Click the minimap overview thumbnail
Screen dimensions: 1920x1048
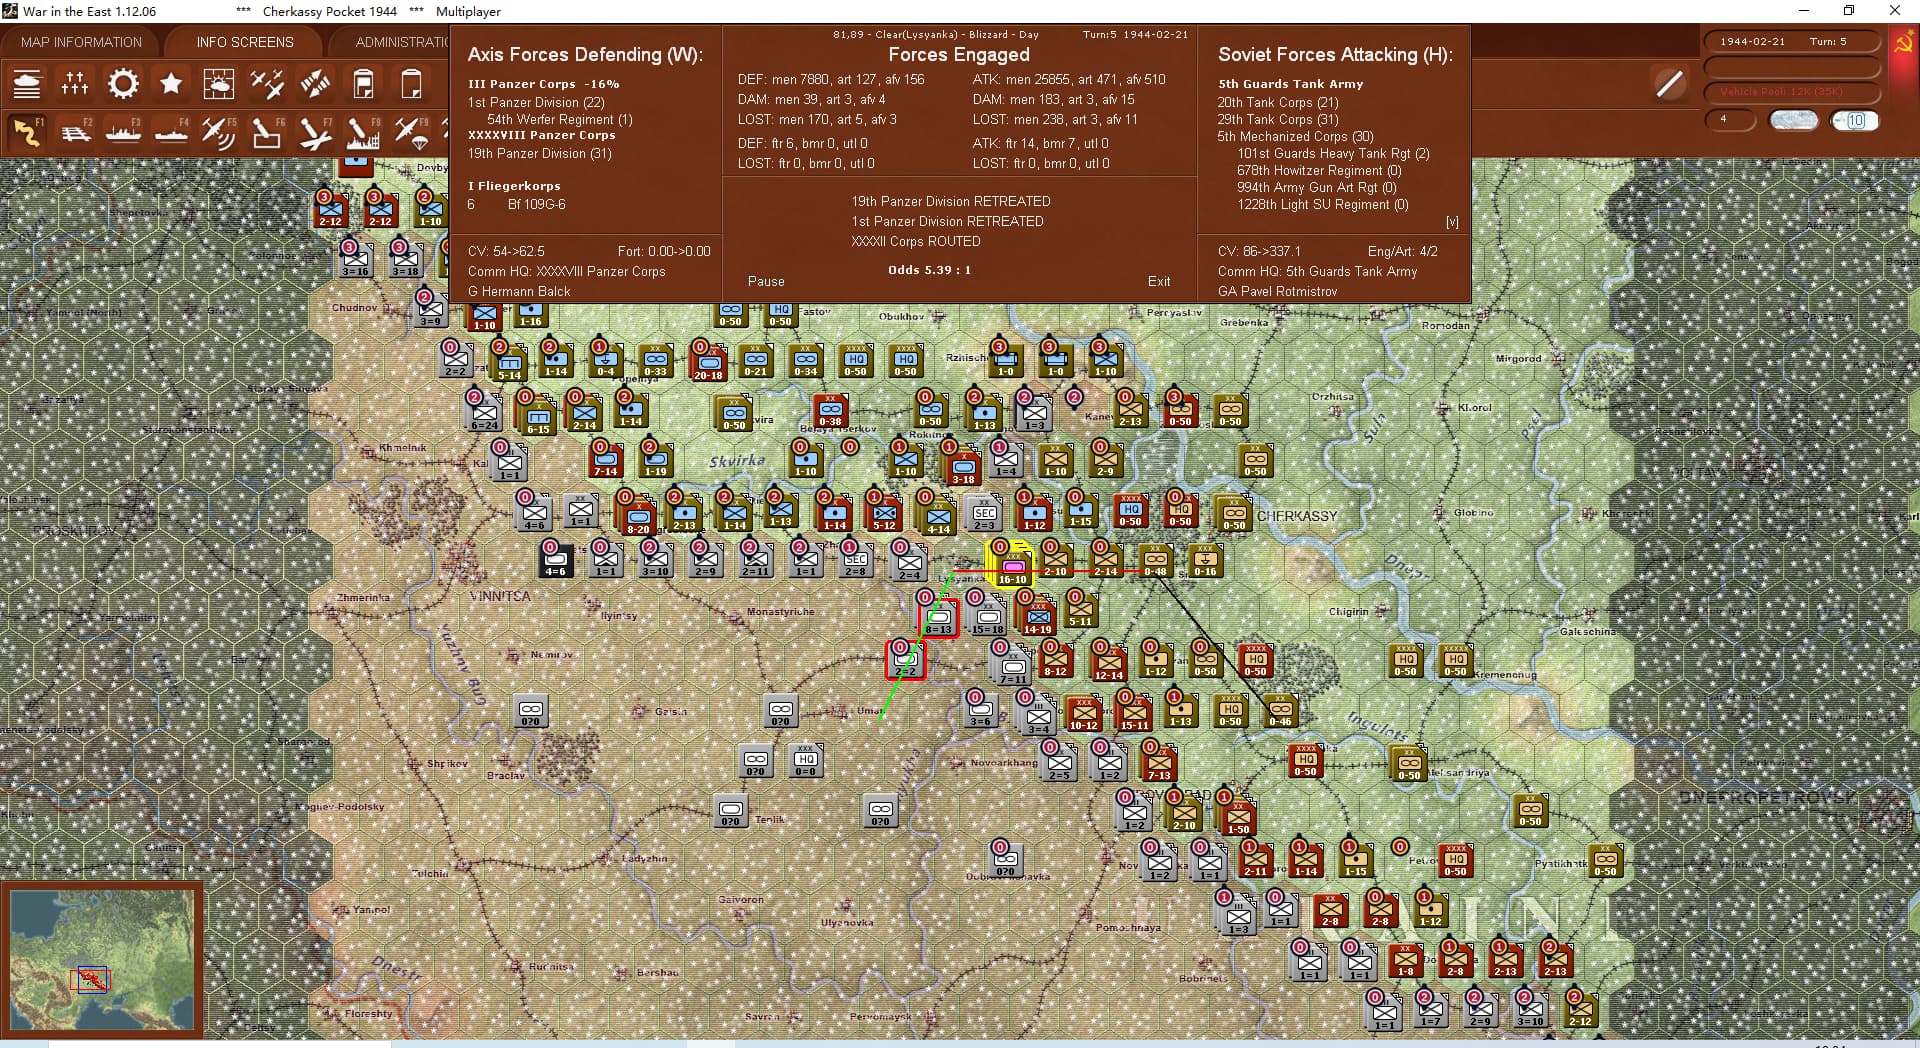[102, 960]
